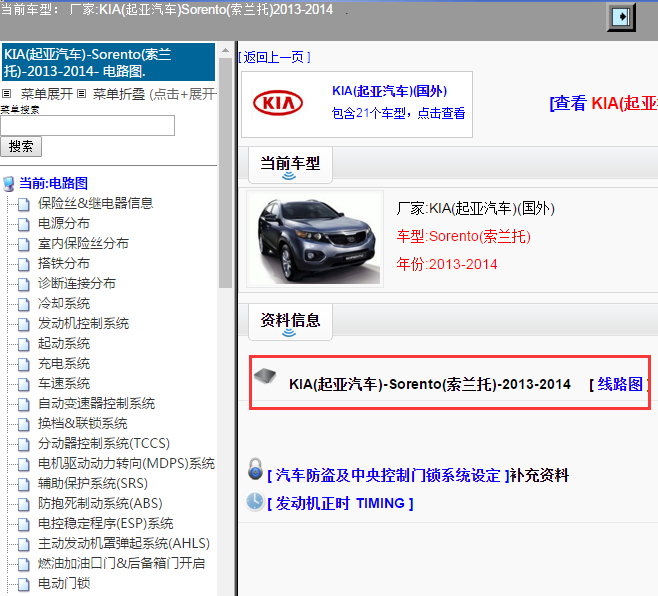The image size is (658, 596).
Task: Click page icon next to 防抱死制动系统(ABS)
Action: coord(24,505)
